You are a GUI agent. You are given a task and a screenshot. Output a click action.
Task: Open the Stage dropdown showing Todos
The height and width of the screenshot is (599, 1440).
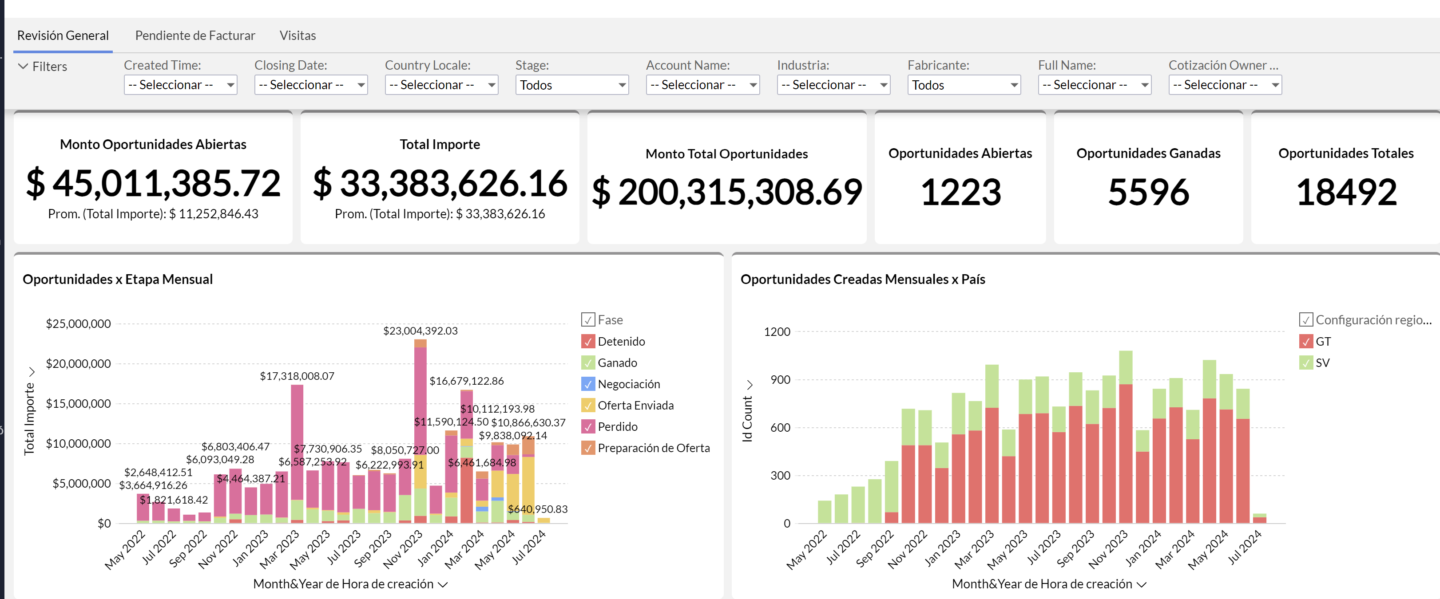pos(572,85)
